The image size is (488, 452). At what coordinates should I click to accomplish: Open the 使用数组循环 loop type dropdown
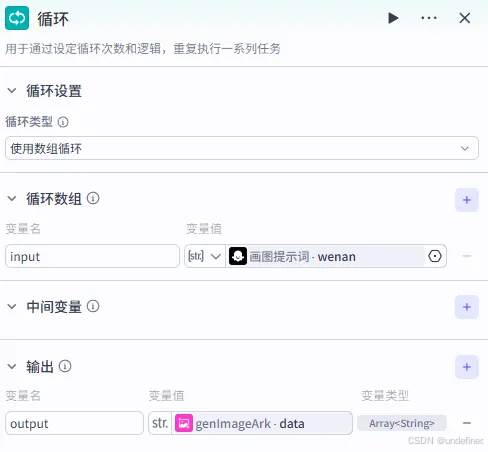[242, 148]
